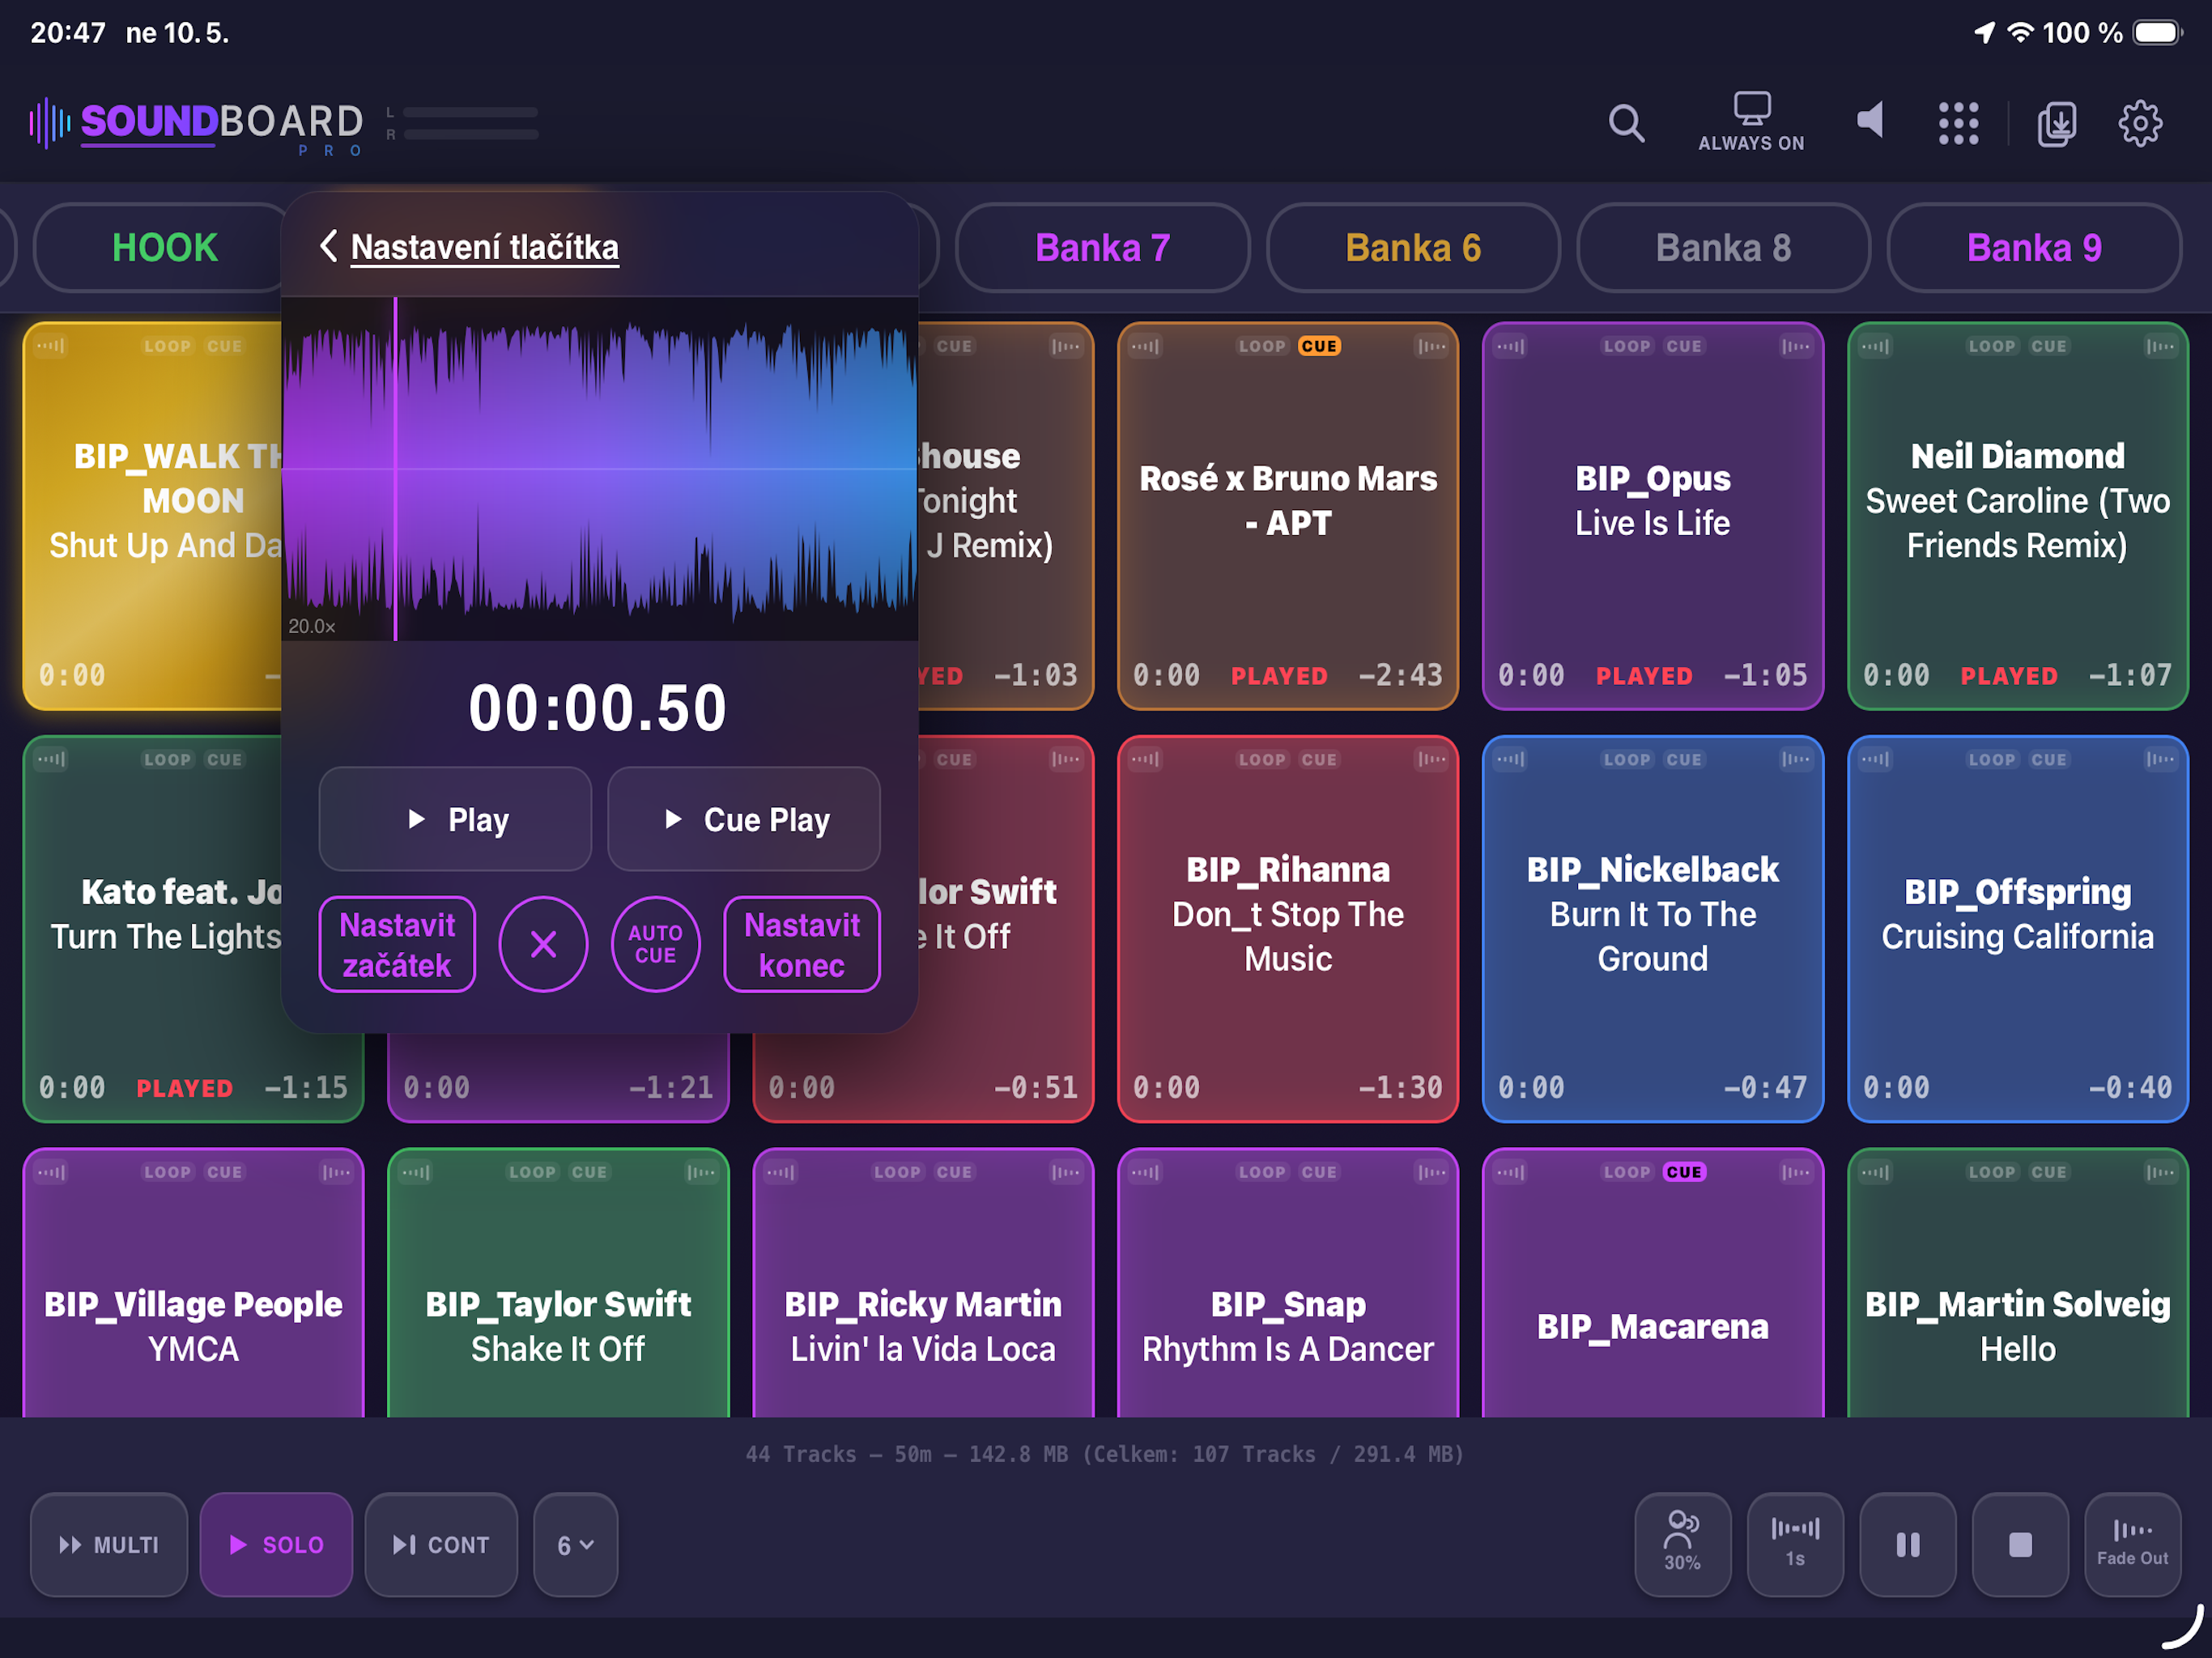
Task: Click the 1s fade duration icon
Action: tap(1795, 1544)
